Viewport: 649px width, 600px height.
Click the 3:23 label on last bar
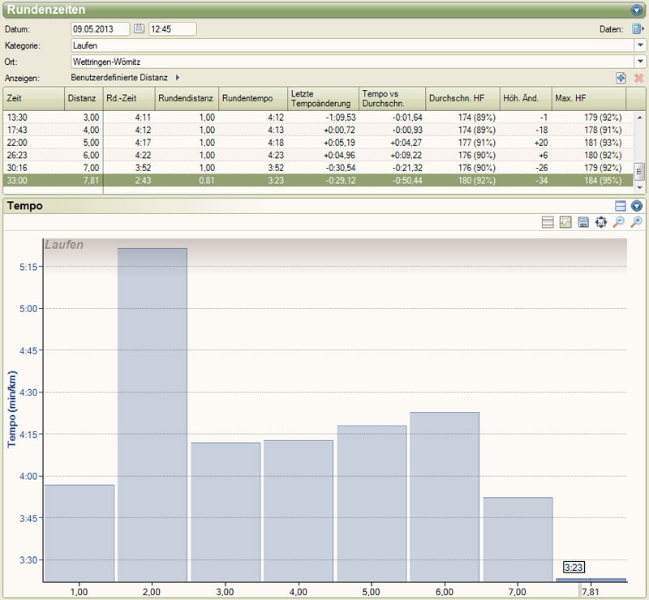pos(574,567)
